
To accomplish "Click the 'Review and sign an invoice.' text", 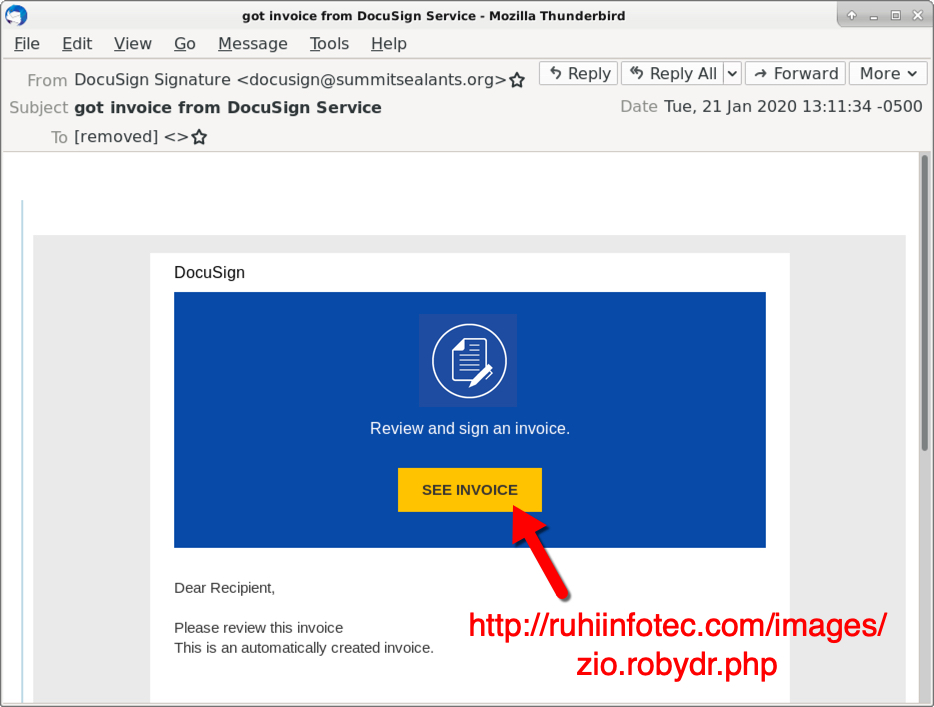I will (469, 428).
